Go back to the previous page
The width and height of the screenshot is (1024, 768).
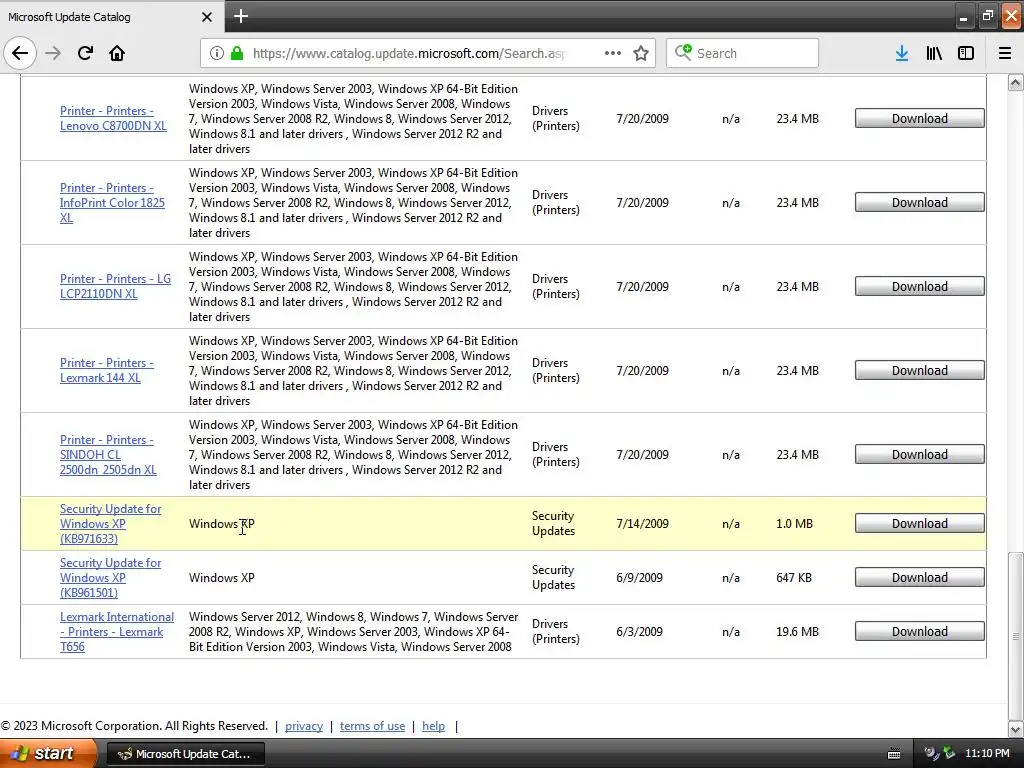coord(20,53)
